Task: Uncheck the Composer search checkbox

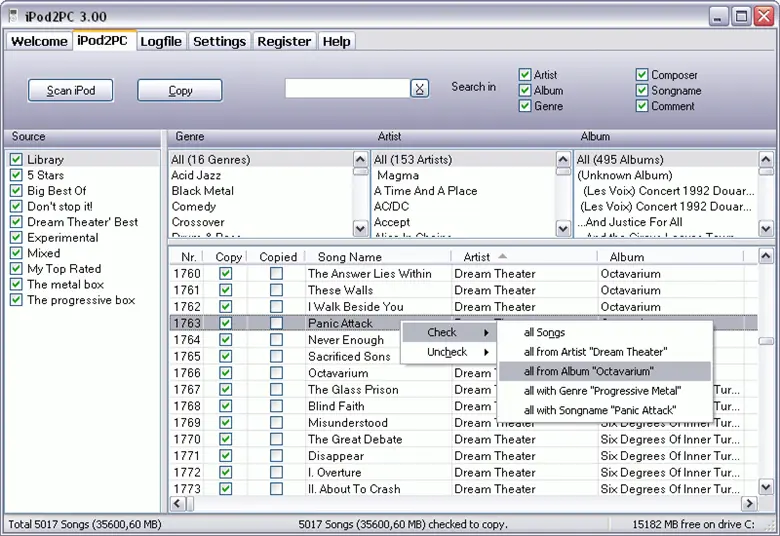Action: click(642, 75)
